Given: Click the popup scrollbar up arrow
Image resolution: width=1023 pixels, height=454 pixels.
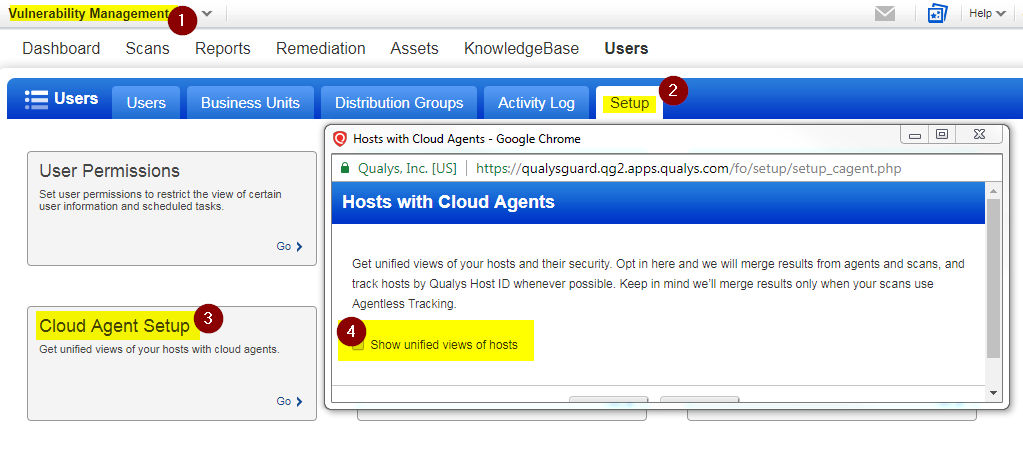Looking at the screenshot, I should pos(993,191).
